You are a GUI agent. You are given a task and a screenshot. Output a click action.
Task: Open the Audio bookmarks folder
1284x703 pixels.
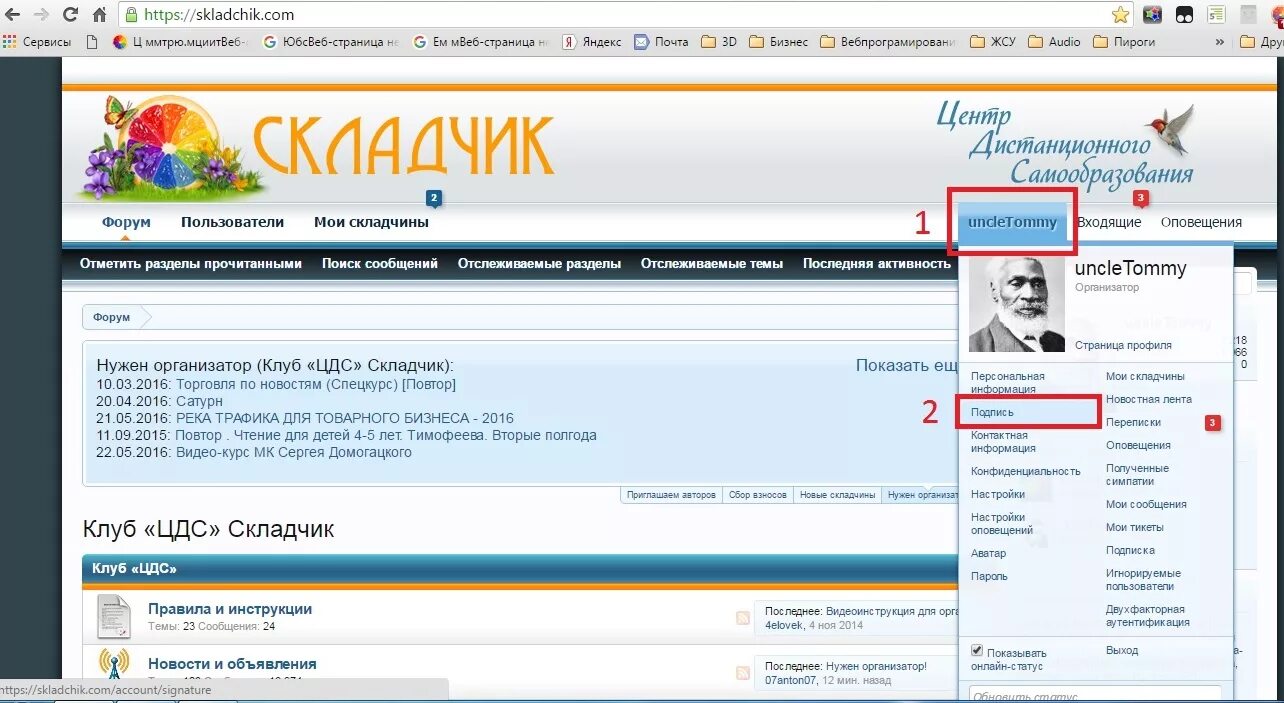point(1054,42)
